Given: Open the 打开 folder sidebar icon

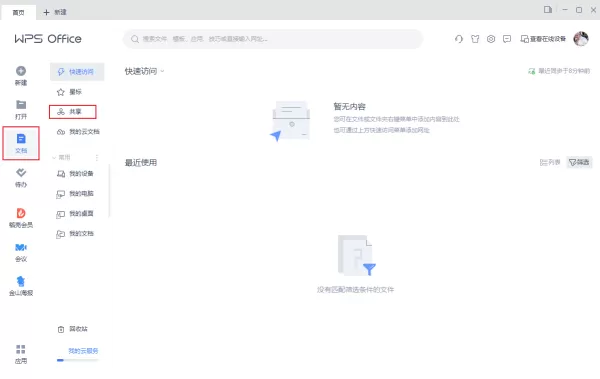Looking at the screenshot, I should coord(21,109).
